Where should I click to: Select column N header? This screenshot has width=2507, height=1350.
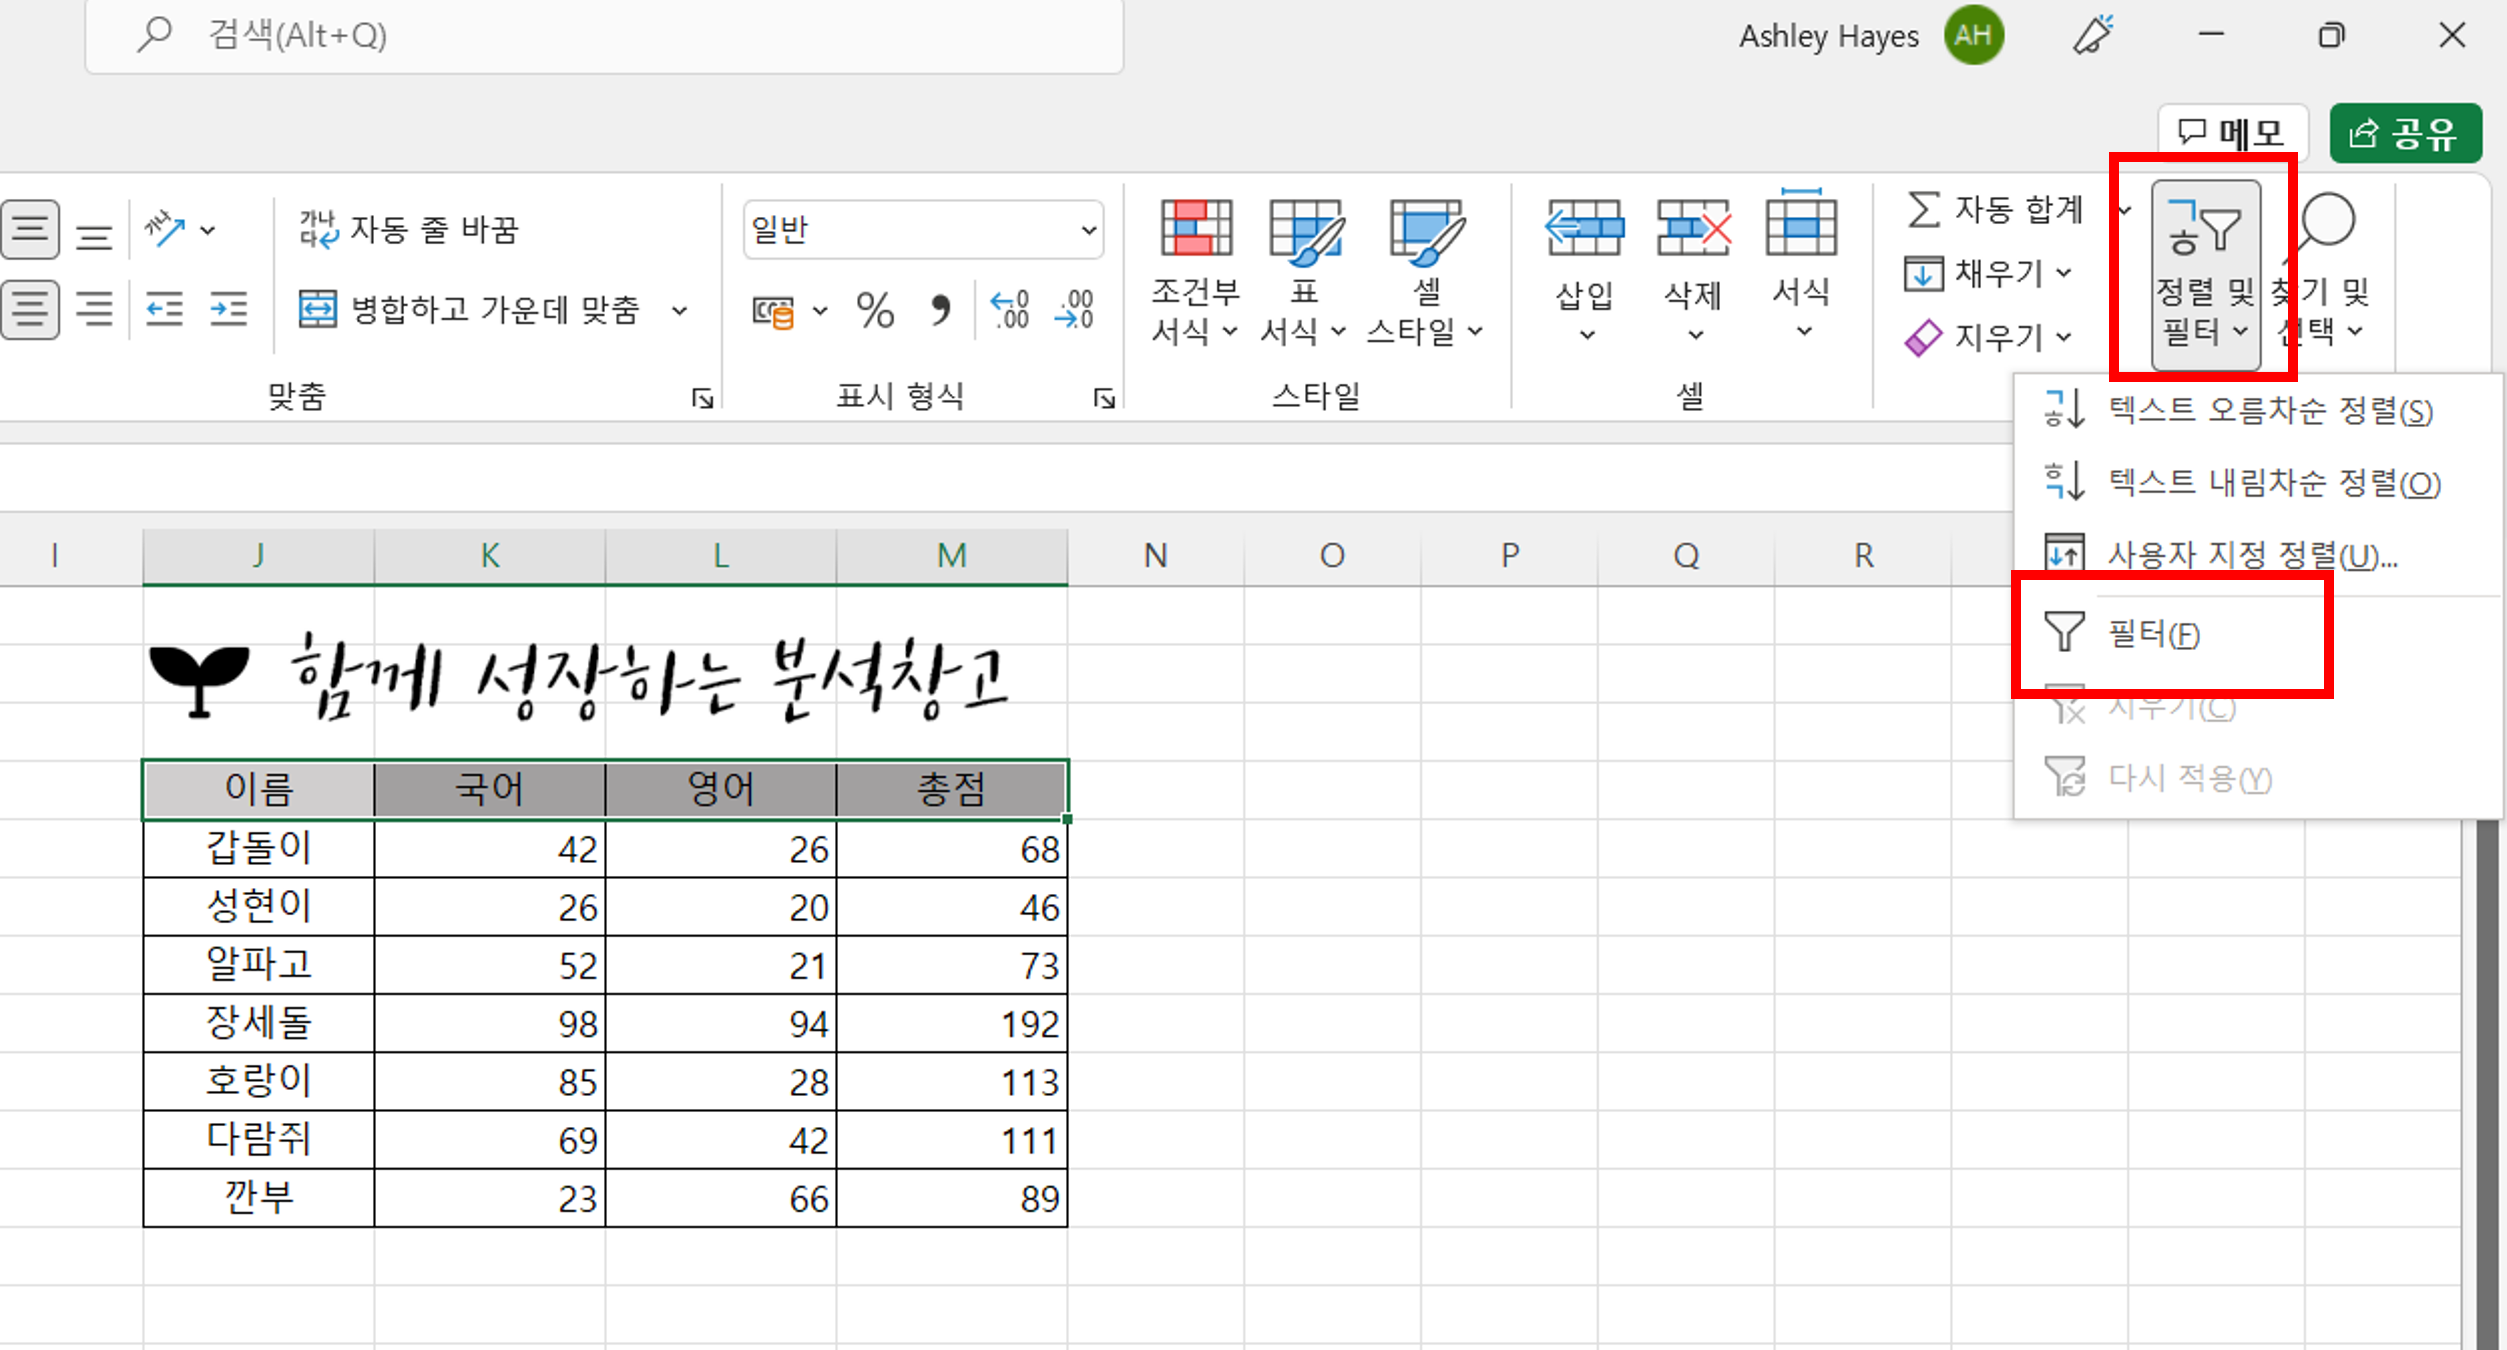(1155, 555)
